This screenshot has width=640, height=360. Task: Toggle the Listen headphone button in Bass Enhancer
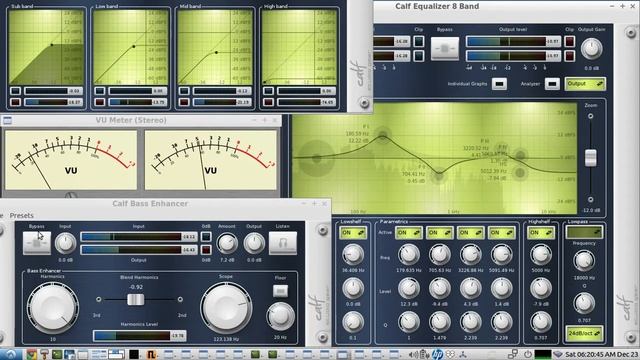click(x=282, y=243)
